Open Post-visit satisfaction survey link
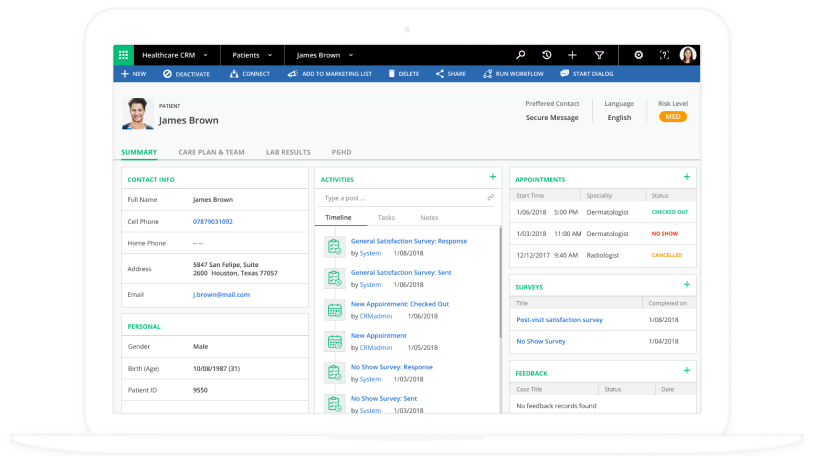This screenshot has height=468, width=814. point(559,320)
